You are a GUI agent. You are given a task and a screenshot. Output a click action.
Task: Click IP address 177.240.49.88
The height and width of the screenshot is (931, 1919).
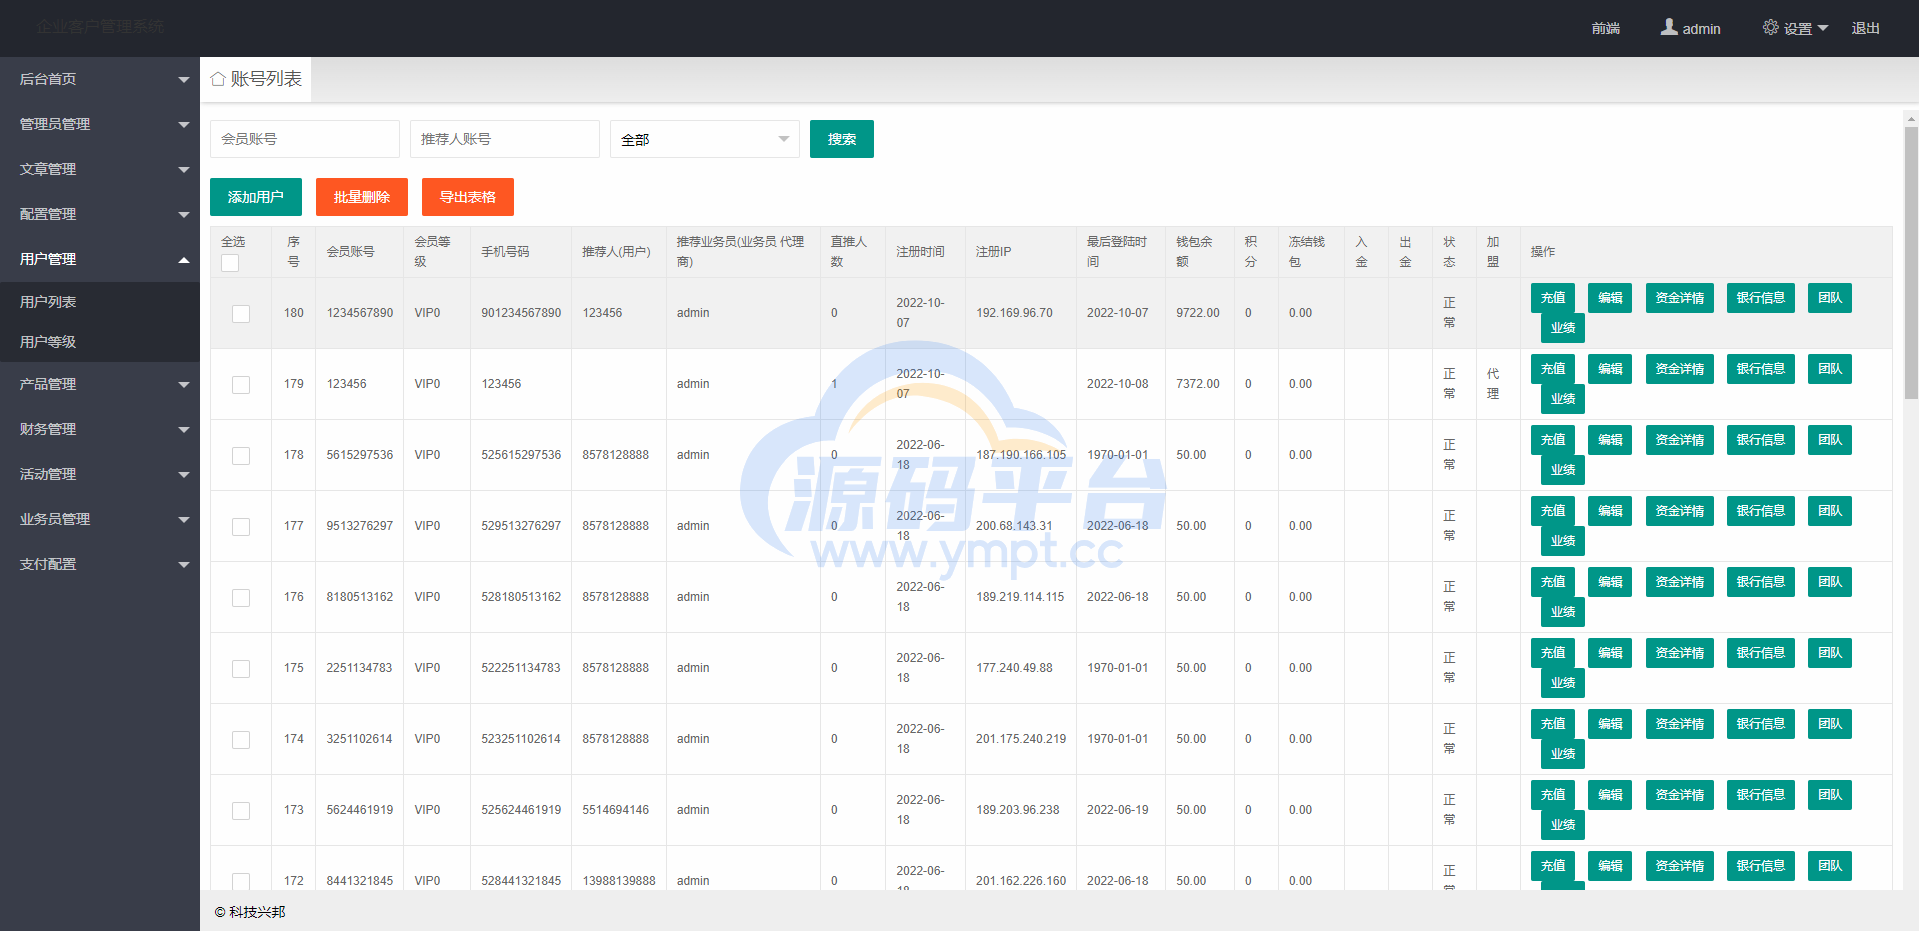(1014, 668)
